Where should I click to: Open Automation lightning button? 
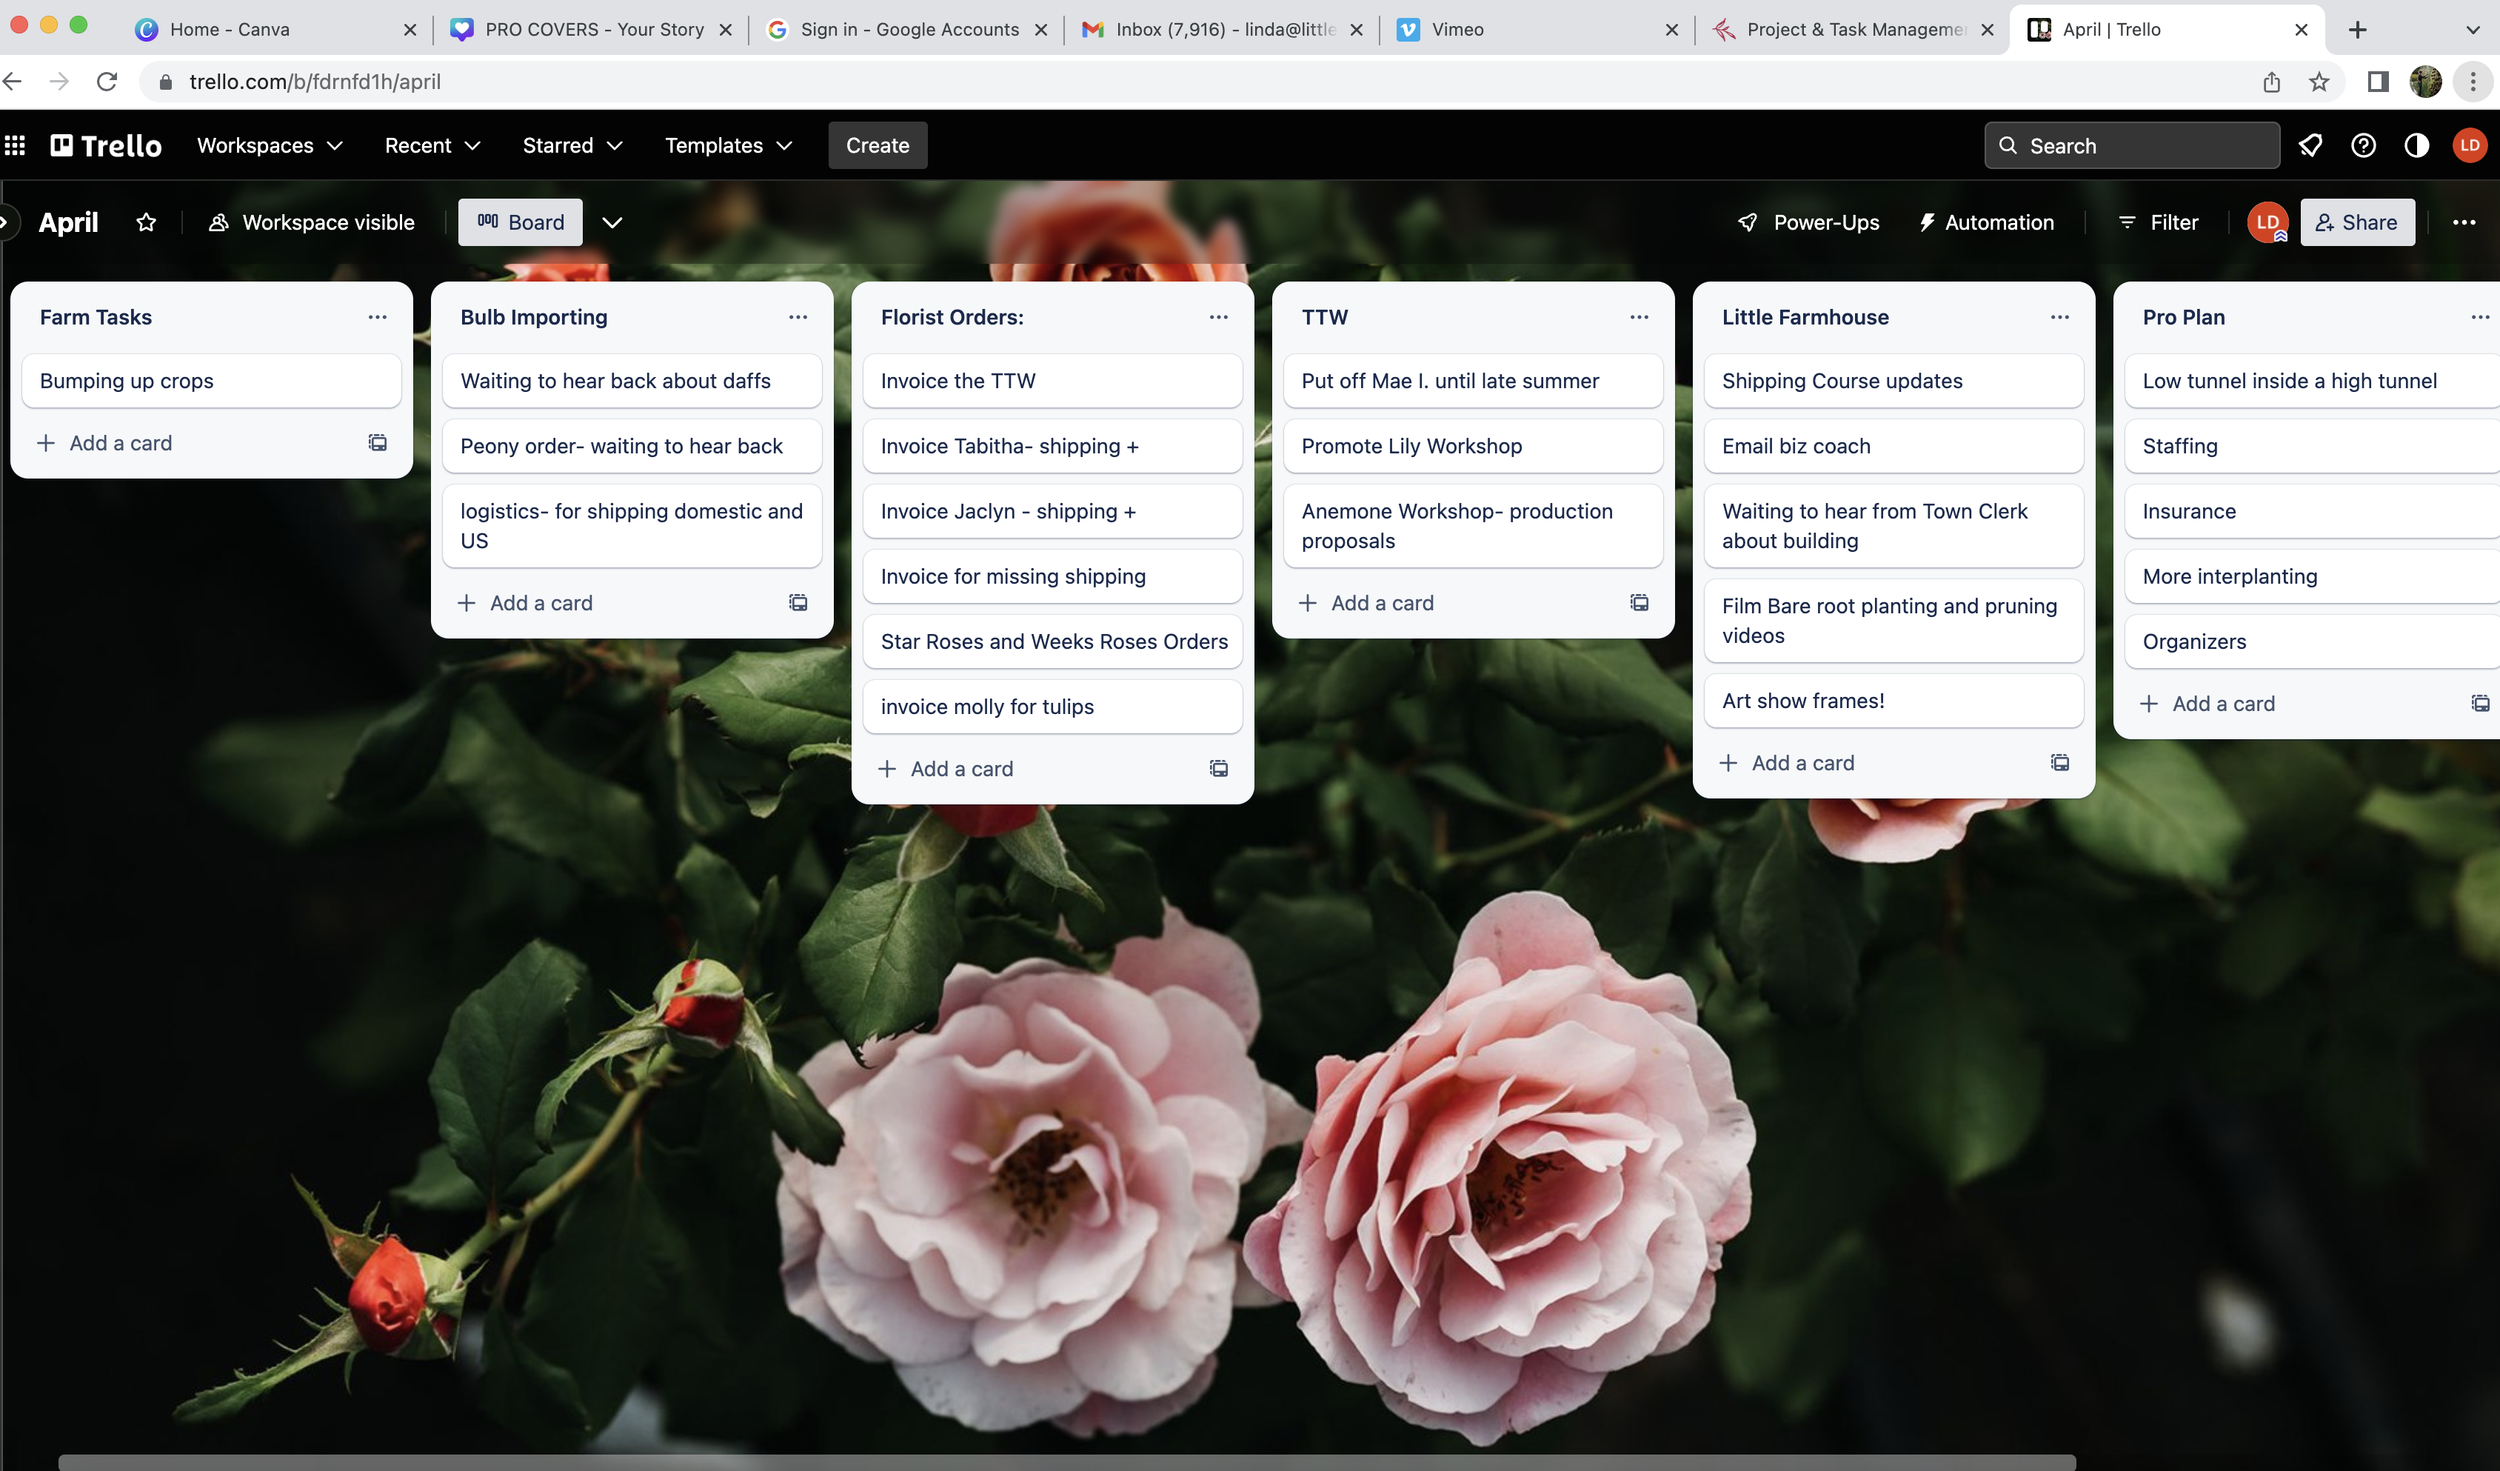click(1986, 222)
